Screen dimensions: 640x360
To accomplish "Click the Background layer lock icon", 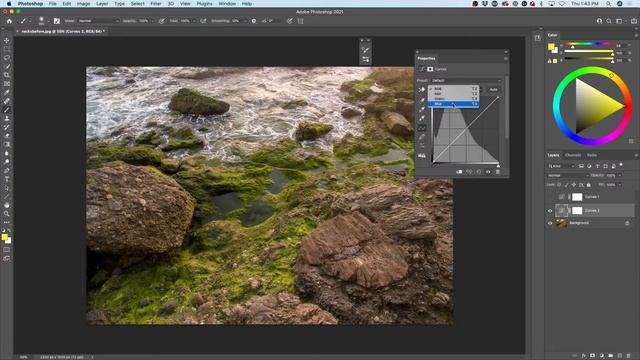I will click(x=627, y=223).
